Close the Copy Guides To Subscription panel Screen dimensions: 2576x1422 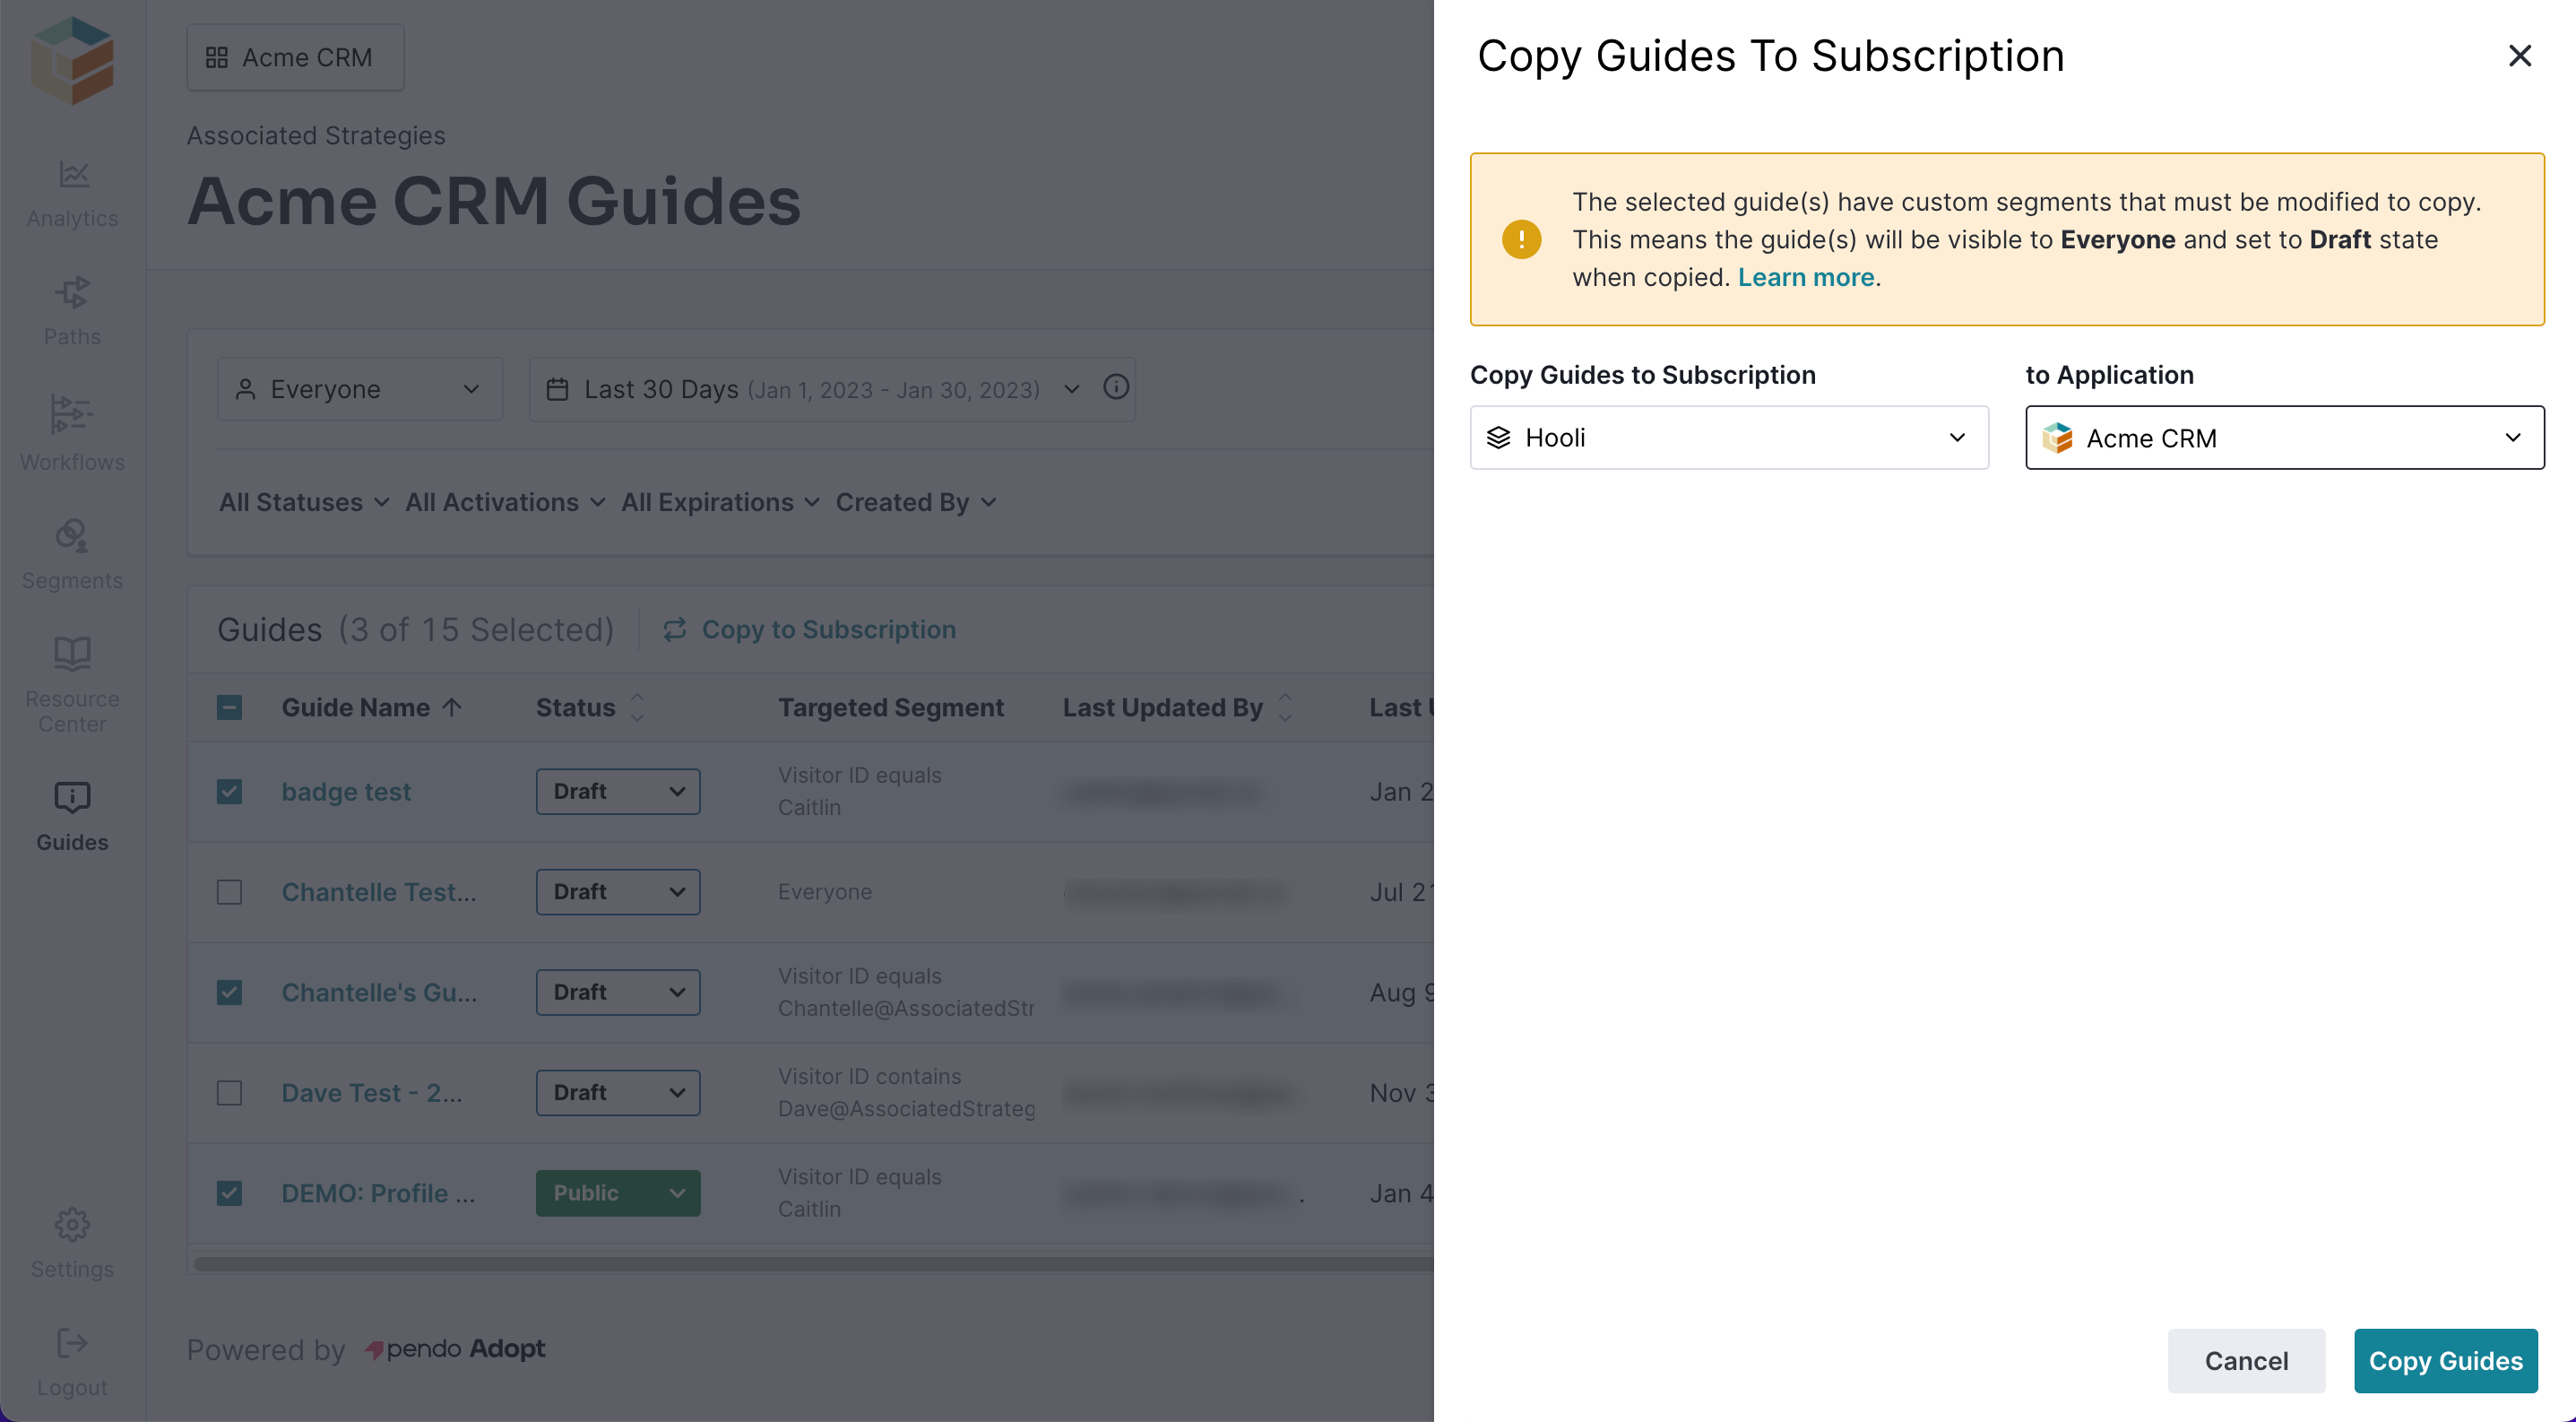[2519, 55]
